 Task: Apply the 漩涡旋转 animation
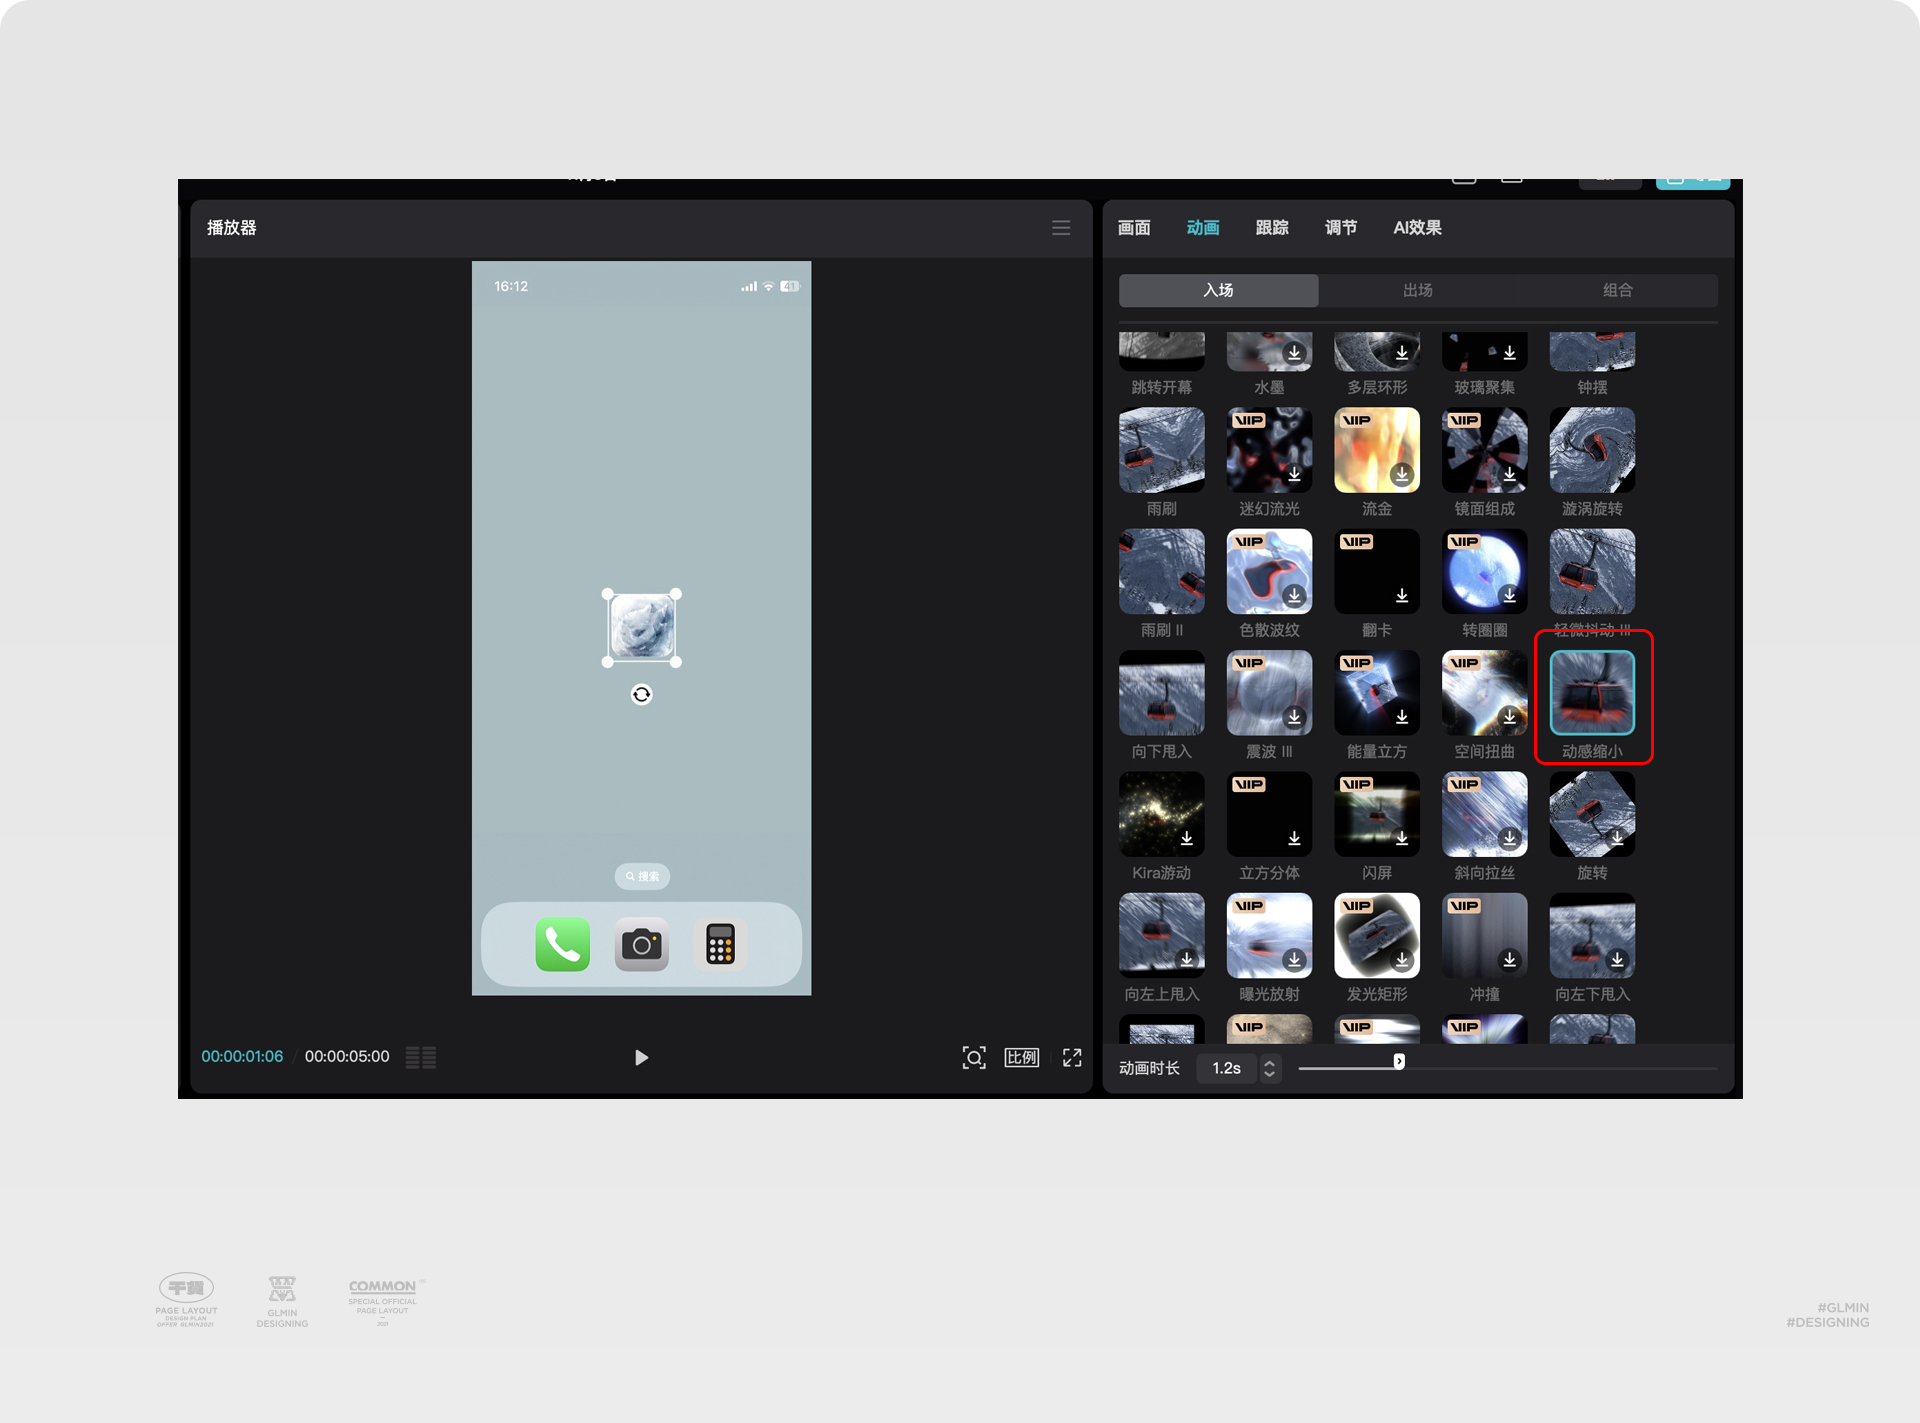[x=1592, y=450]
